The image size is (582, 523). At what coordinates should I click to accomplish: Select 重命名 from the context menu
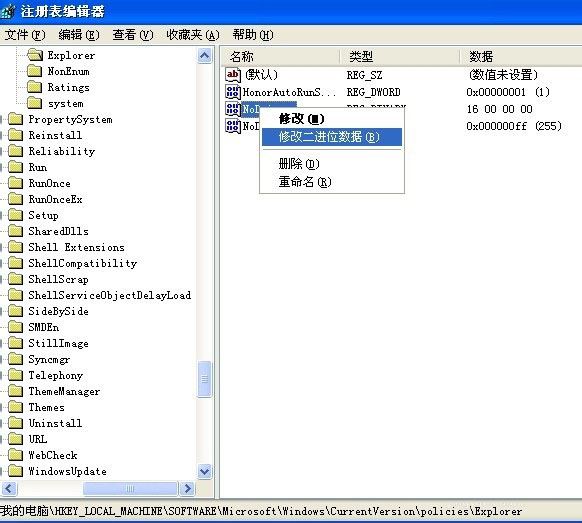click(305, 182)
